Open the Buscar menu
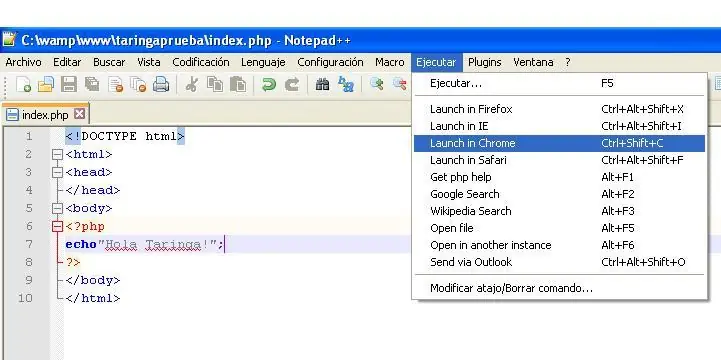721x360 pixels. point(109,63)
